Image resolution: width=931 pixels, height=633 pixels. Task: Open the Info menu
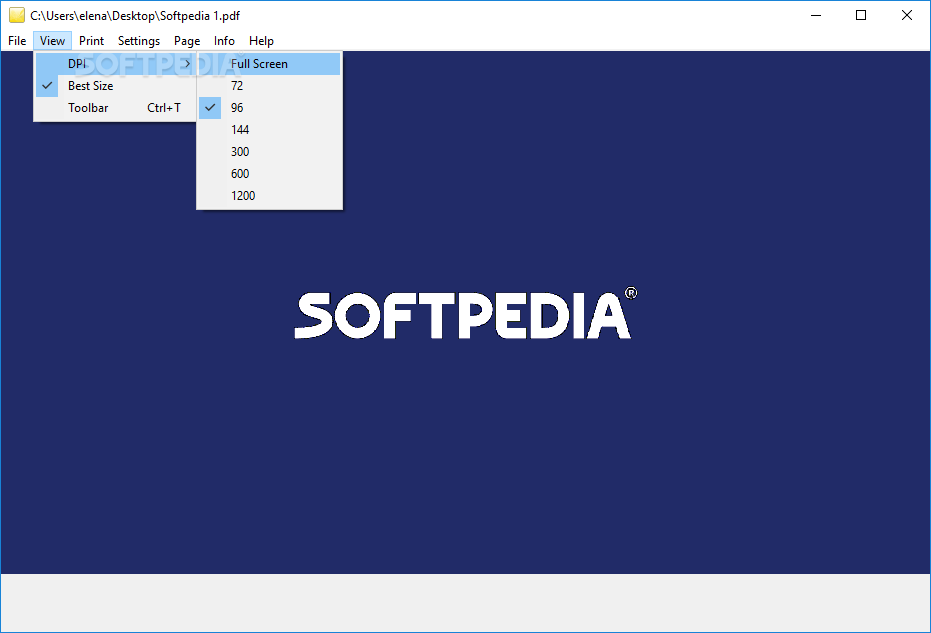pyautogui.click(x=224, y=41)
